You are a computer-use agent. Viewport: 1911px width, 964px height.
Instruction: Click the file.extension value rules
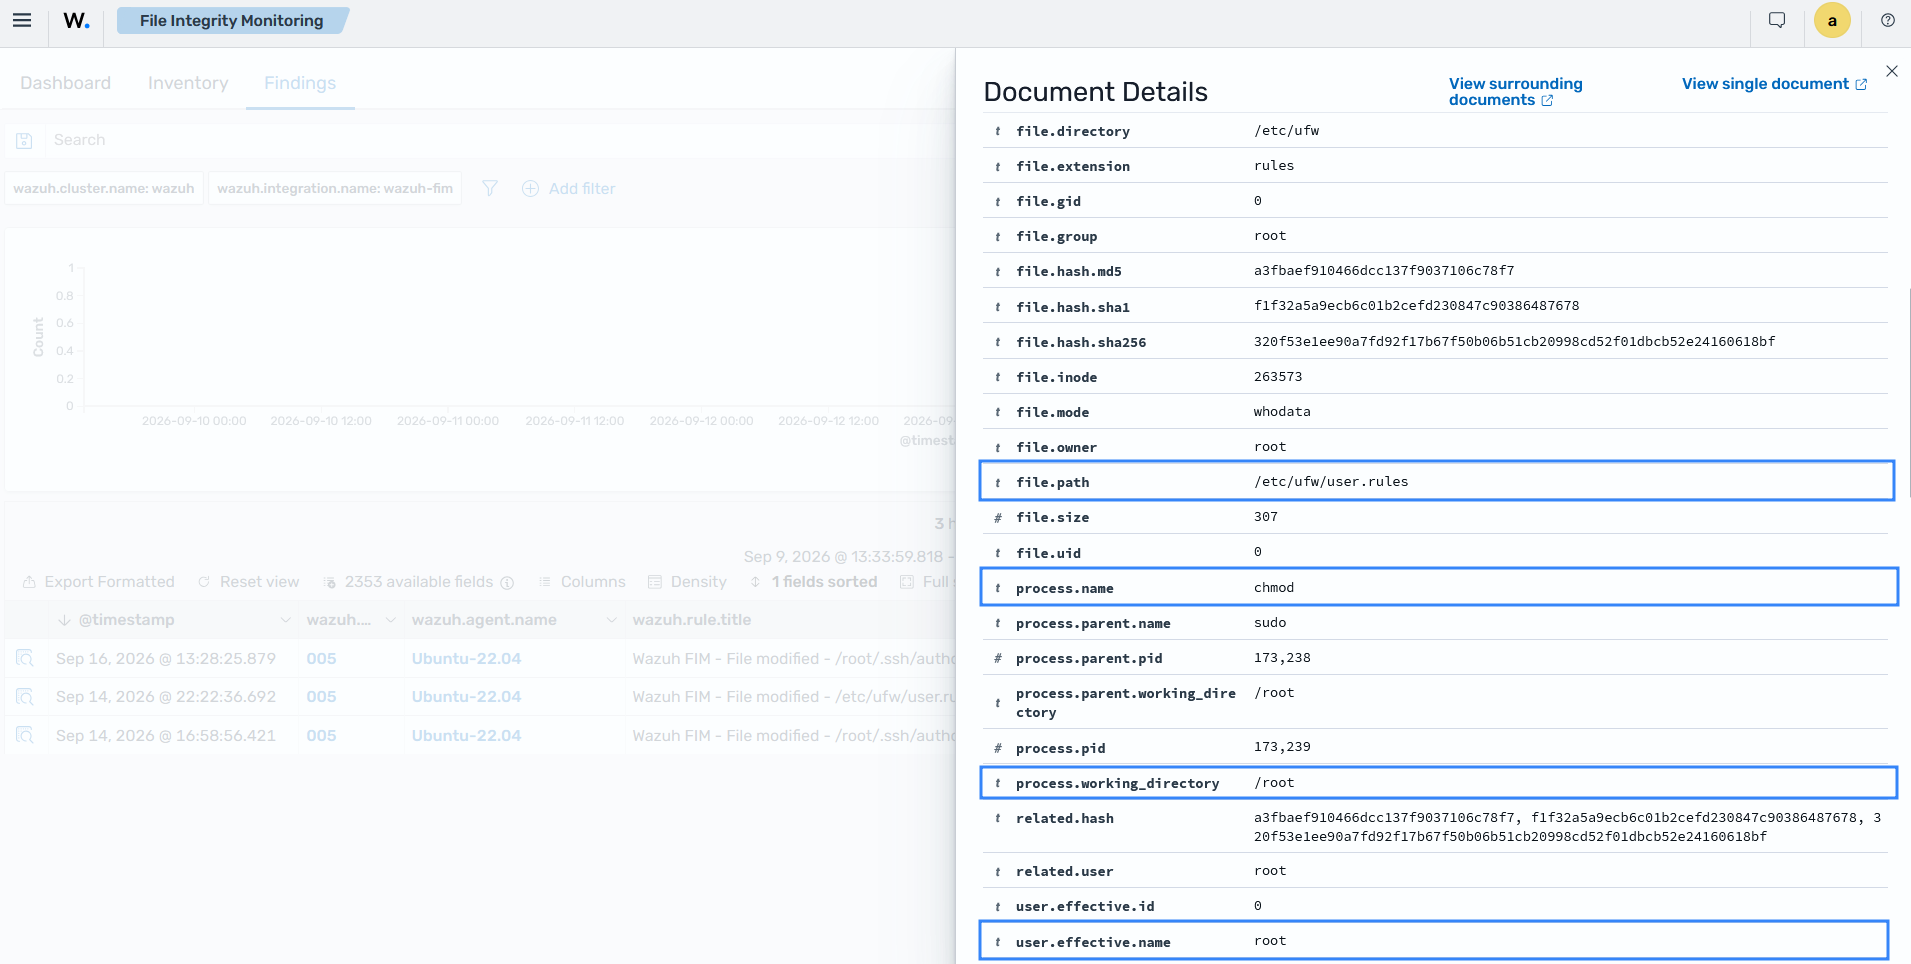click(1274, 166)
